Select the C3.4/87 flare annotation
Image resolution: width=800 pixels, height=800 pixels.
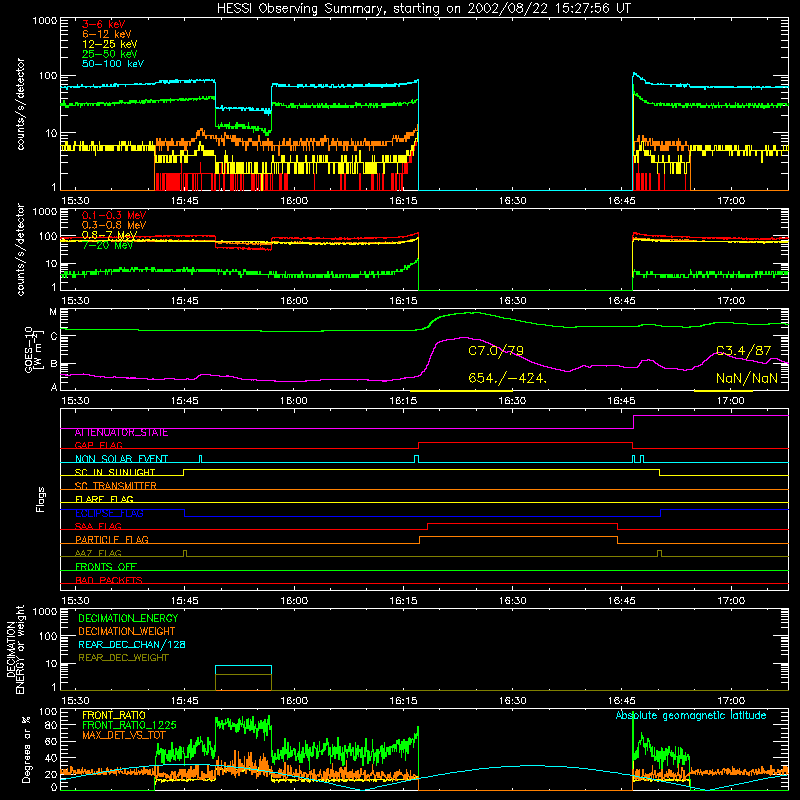point(743,351)
